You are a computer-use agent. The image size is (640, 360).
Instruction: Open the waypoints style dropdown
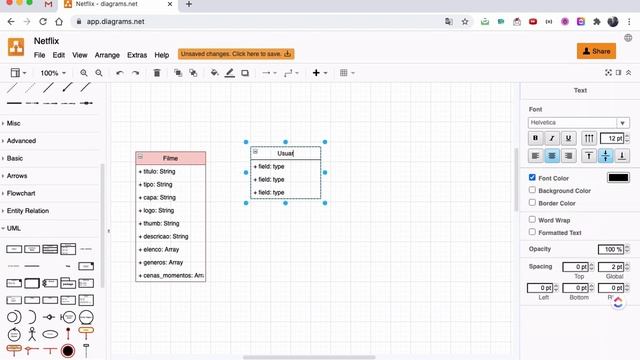pyautogui.click(x=291, y=73)
